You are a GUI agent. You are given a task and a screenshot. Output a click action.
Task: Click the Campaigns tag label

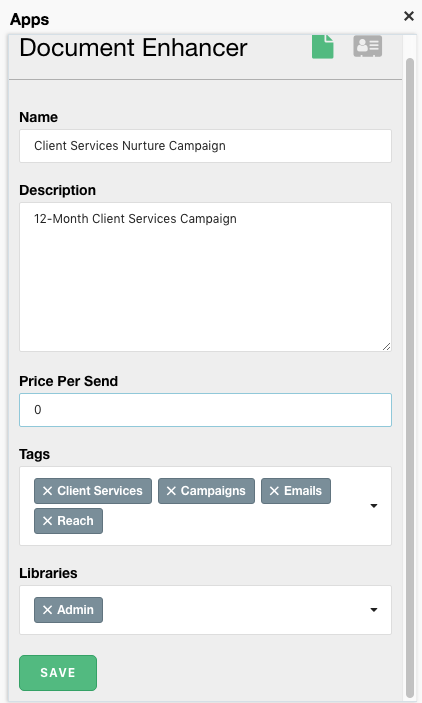point(213,491)
